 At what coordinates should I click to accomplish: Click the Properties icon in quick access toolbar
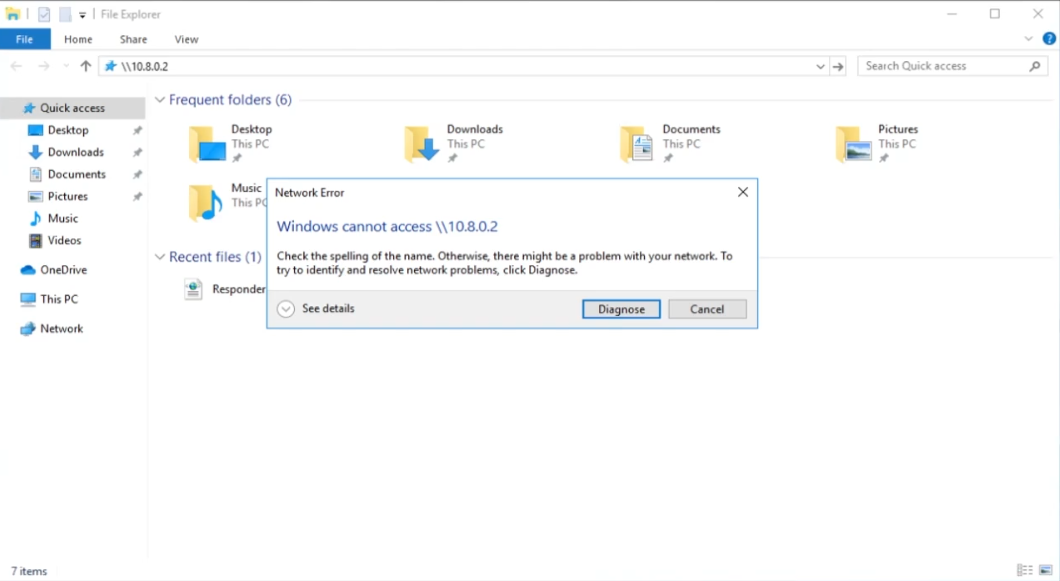pyautogui.click(x=44, y=14)
